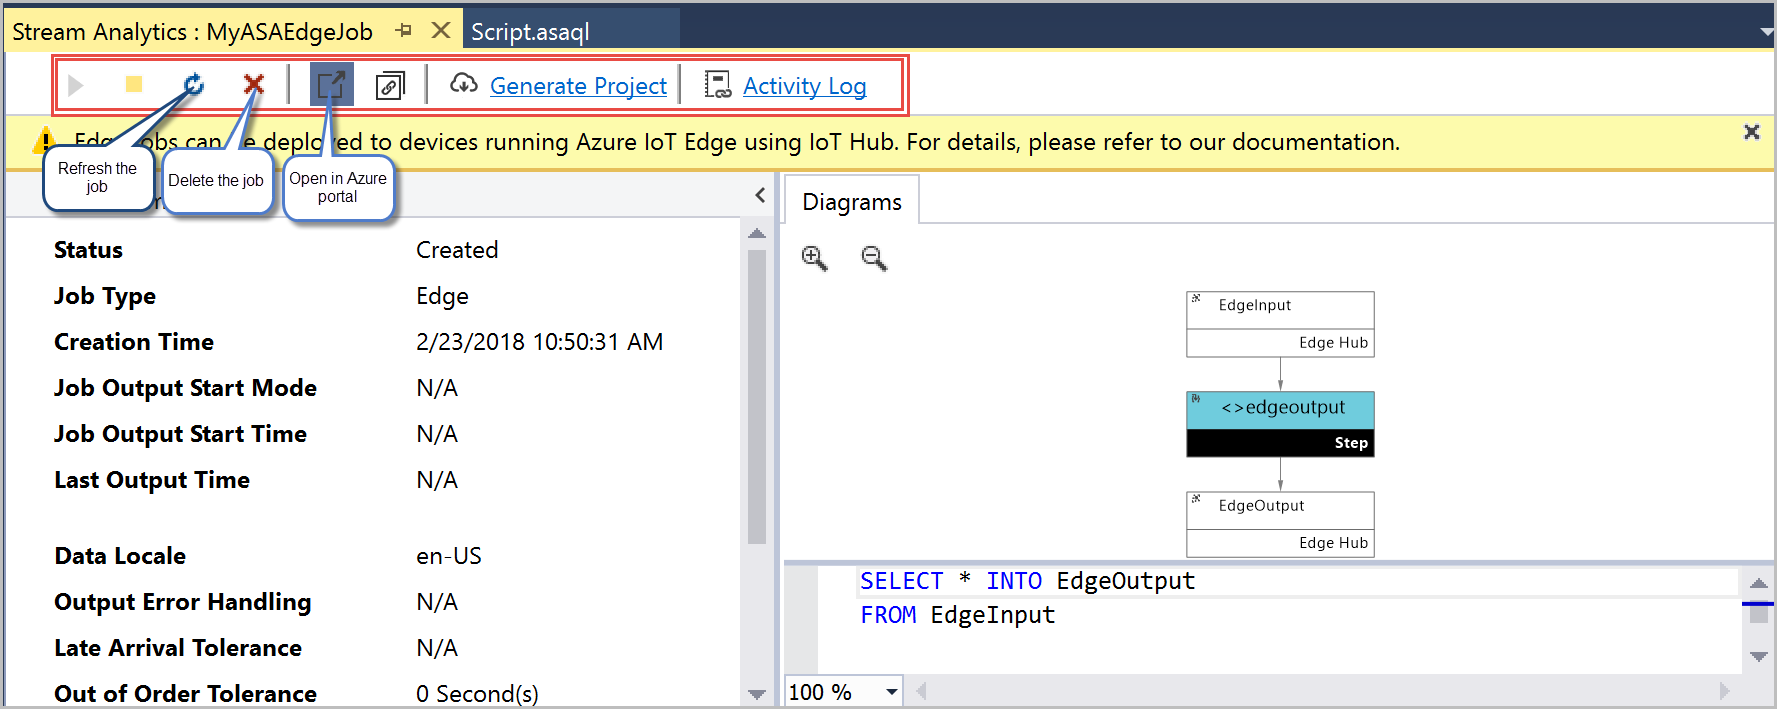Click down arrow on properties scrollbar
1777x709 pixels.
click(757, 694)
